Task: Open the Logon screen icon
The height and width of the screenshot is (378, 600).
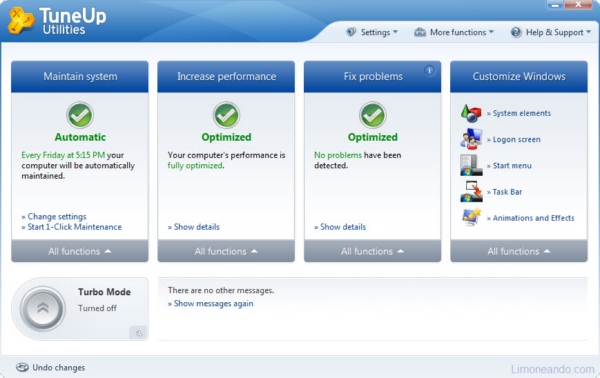Action: (471, 139)
